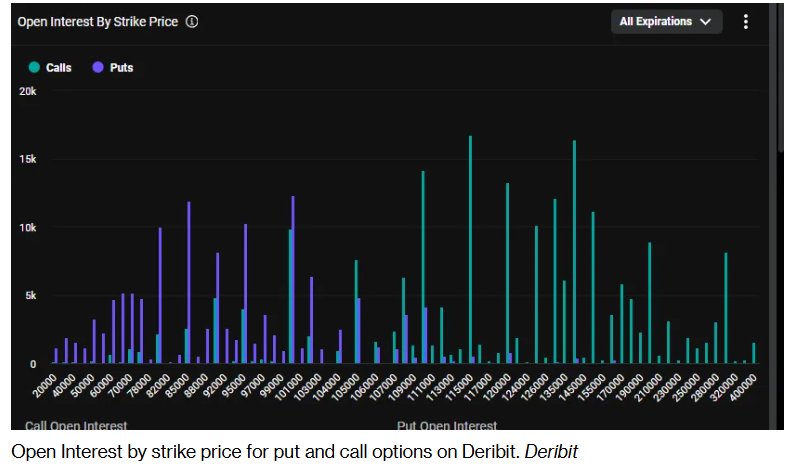Select the tallest call bar near 115000
This screenshot has height=466, width=812.
(x=470, y=250)
